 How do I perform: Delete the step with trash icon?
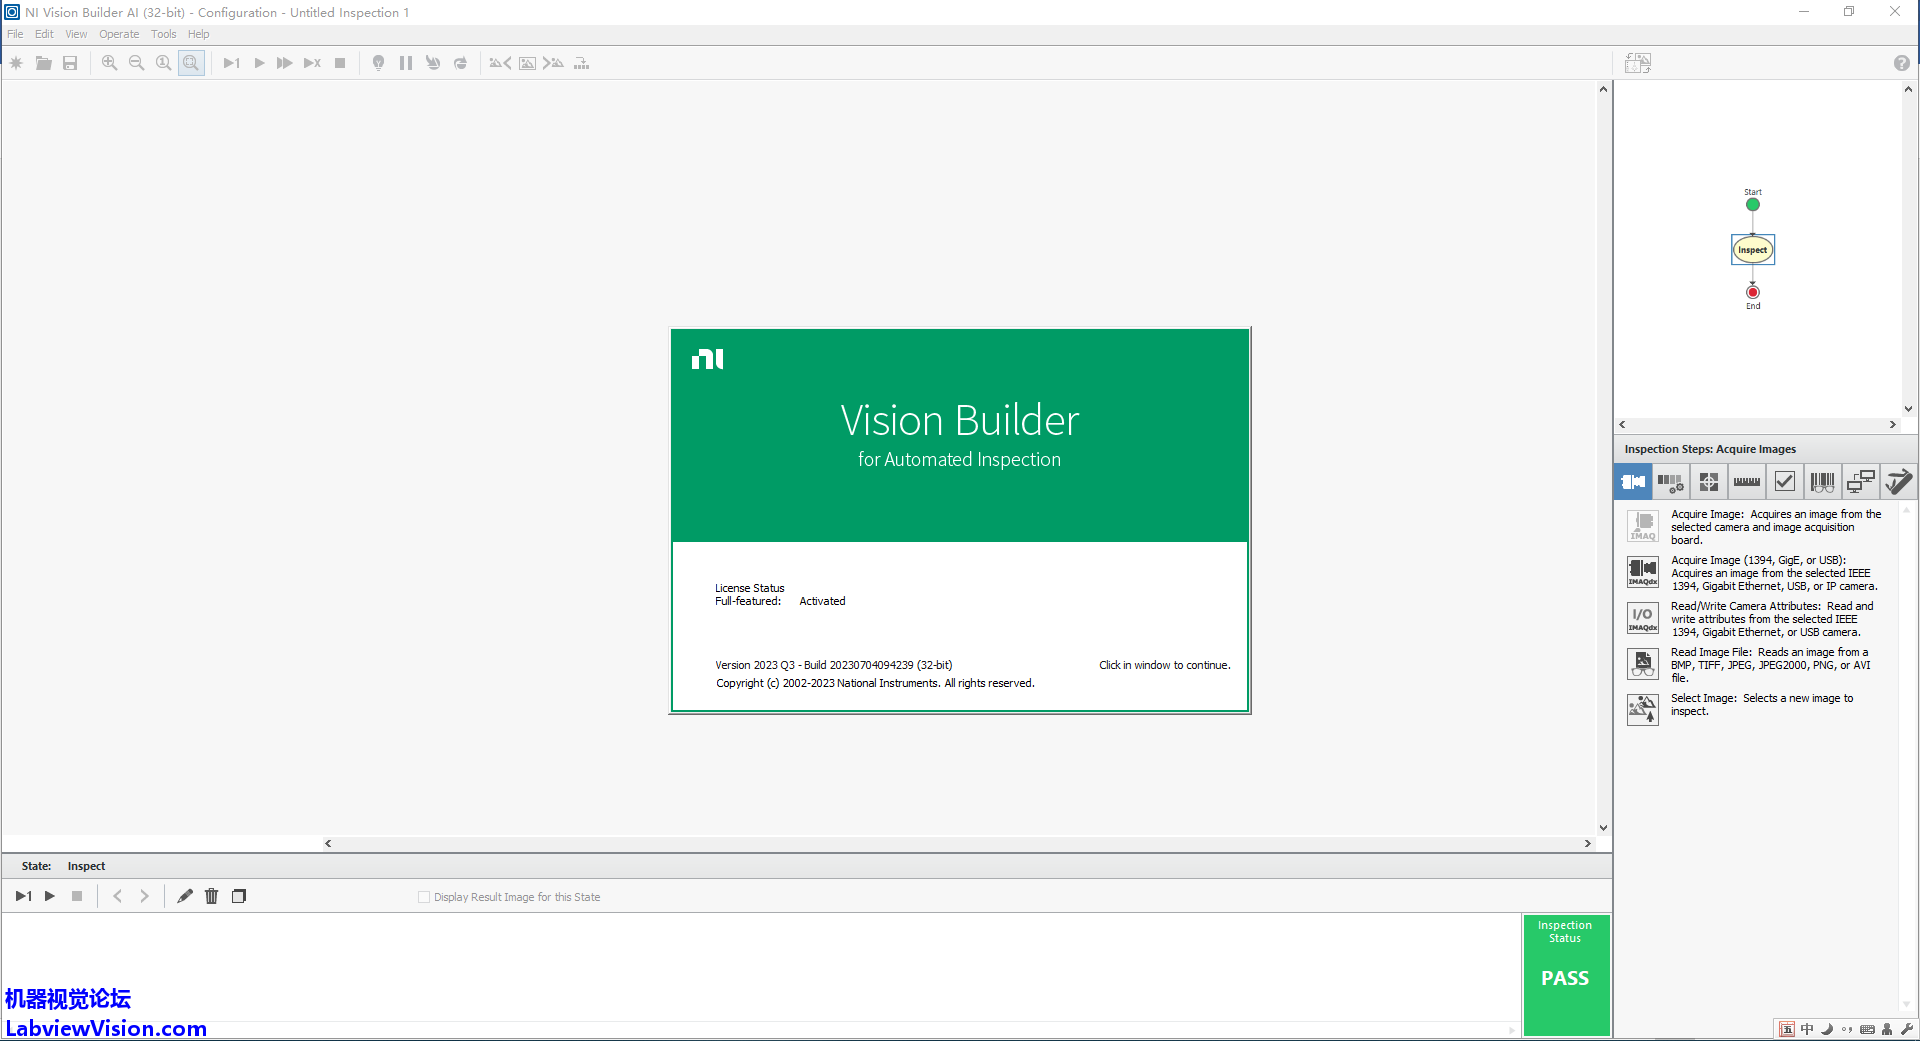click(212, 896)
